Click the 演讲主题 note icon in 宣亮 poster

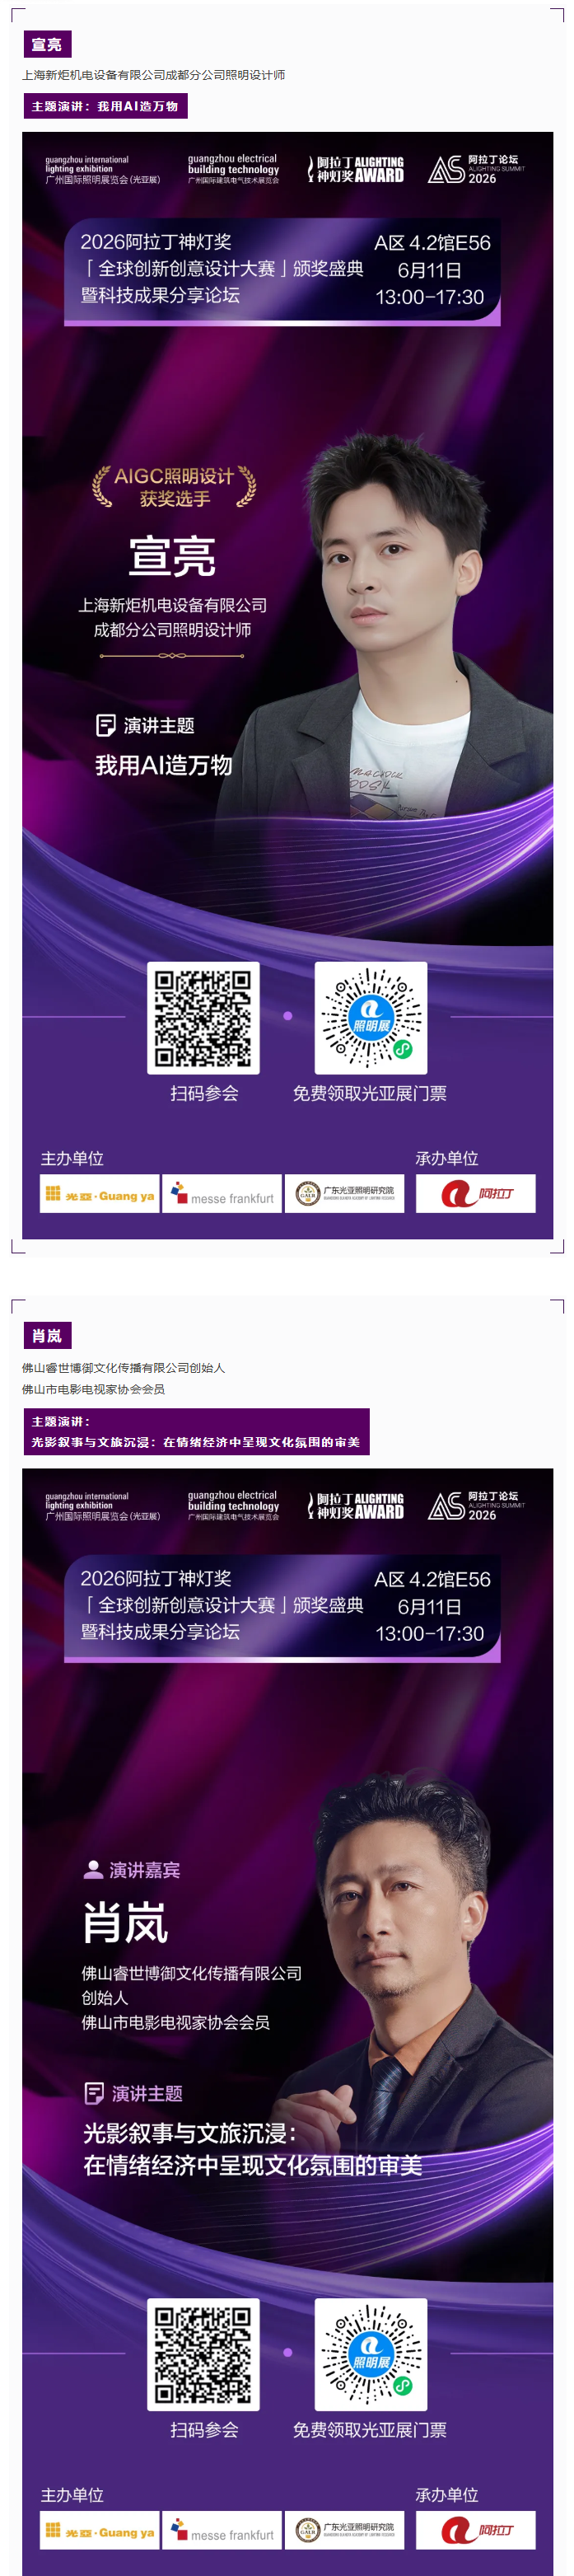pos(105,725)
